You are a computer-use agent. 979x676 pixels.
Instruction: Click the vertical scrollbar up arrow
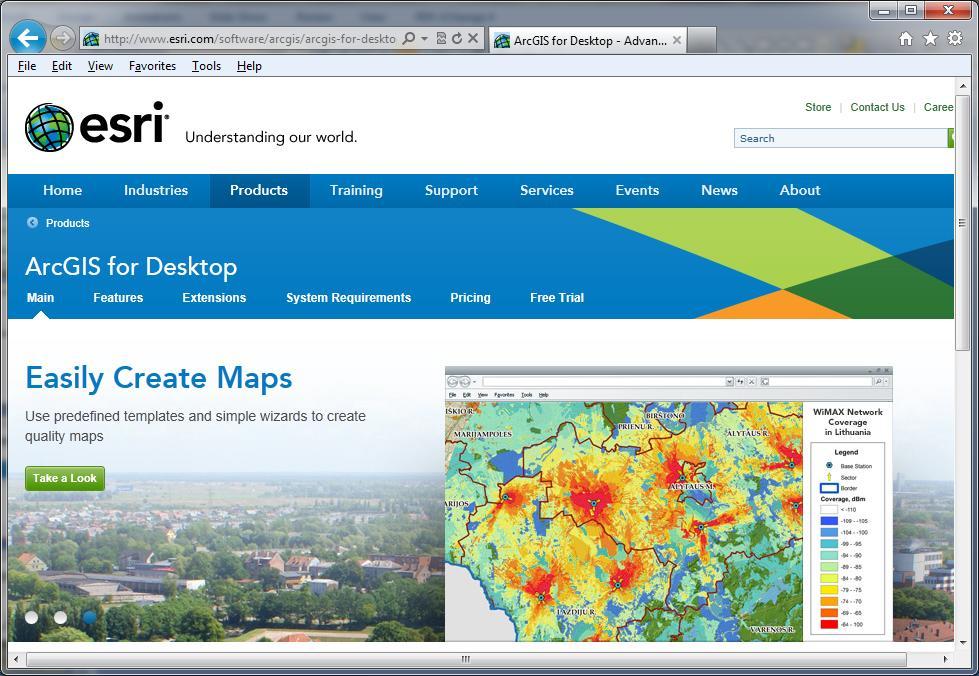click(x=962, y=86)
